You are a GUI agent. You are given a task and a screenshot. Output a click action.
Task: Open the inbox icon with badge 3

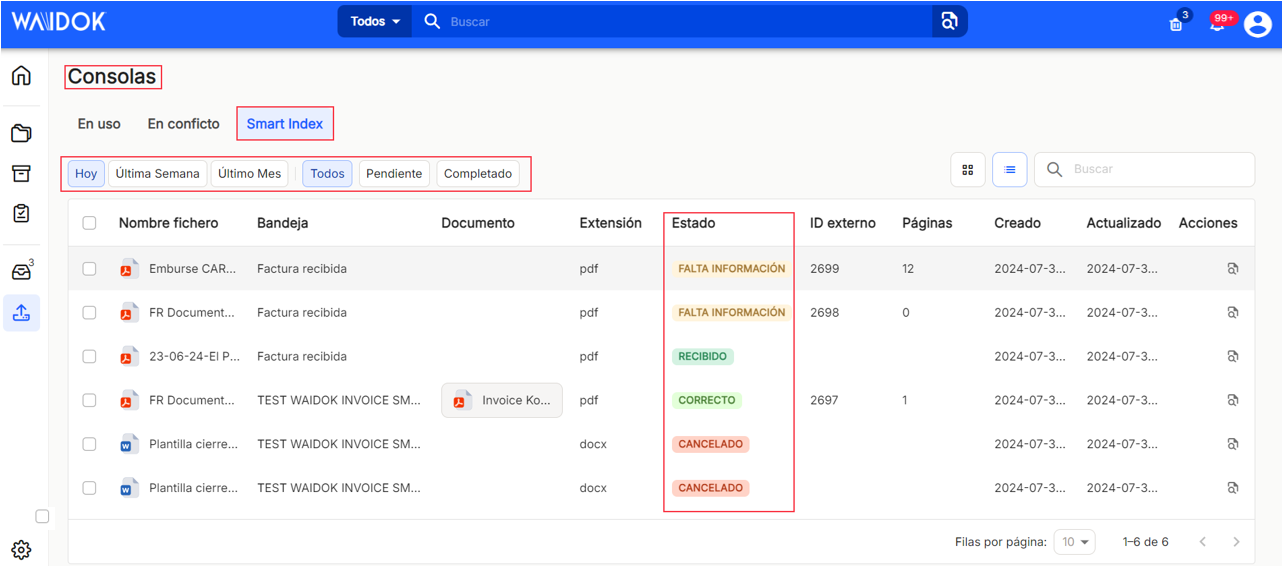click(21, 272)
